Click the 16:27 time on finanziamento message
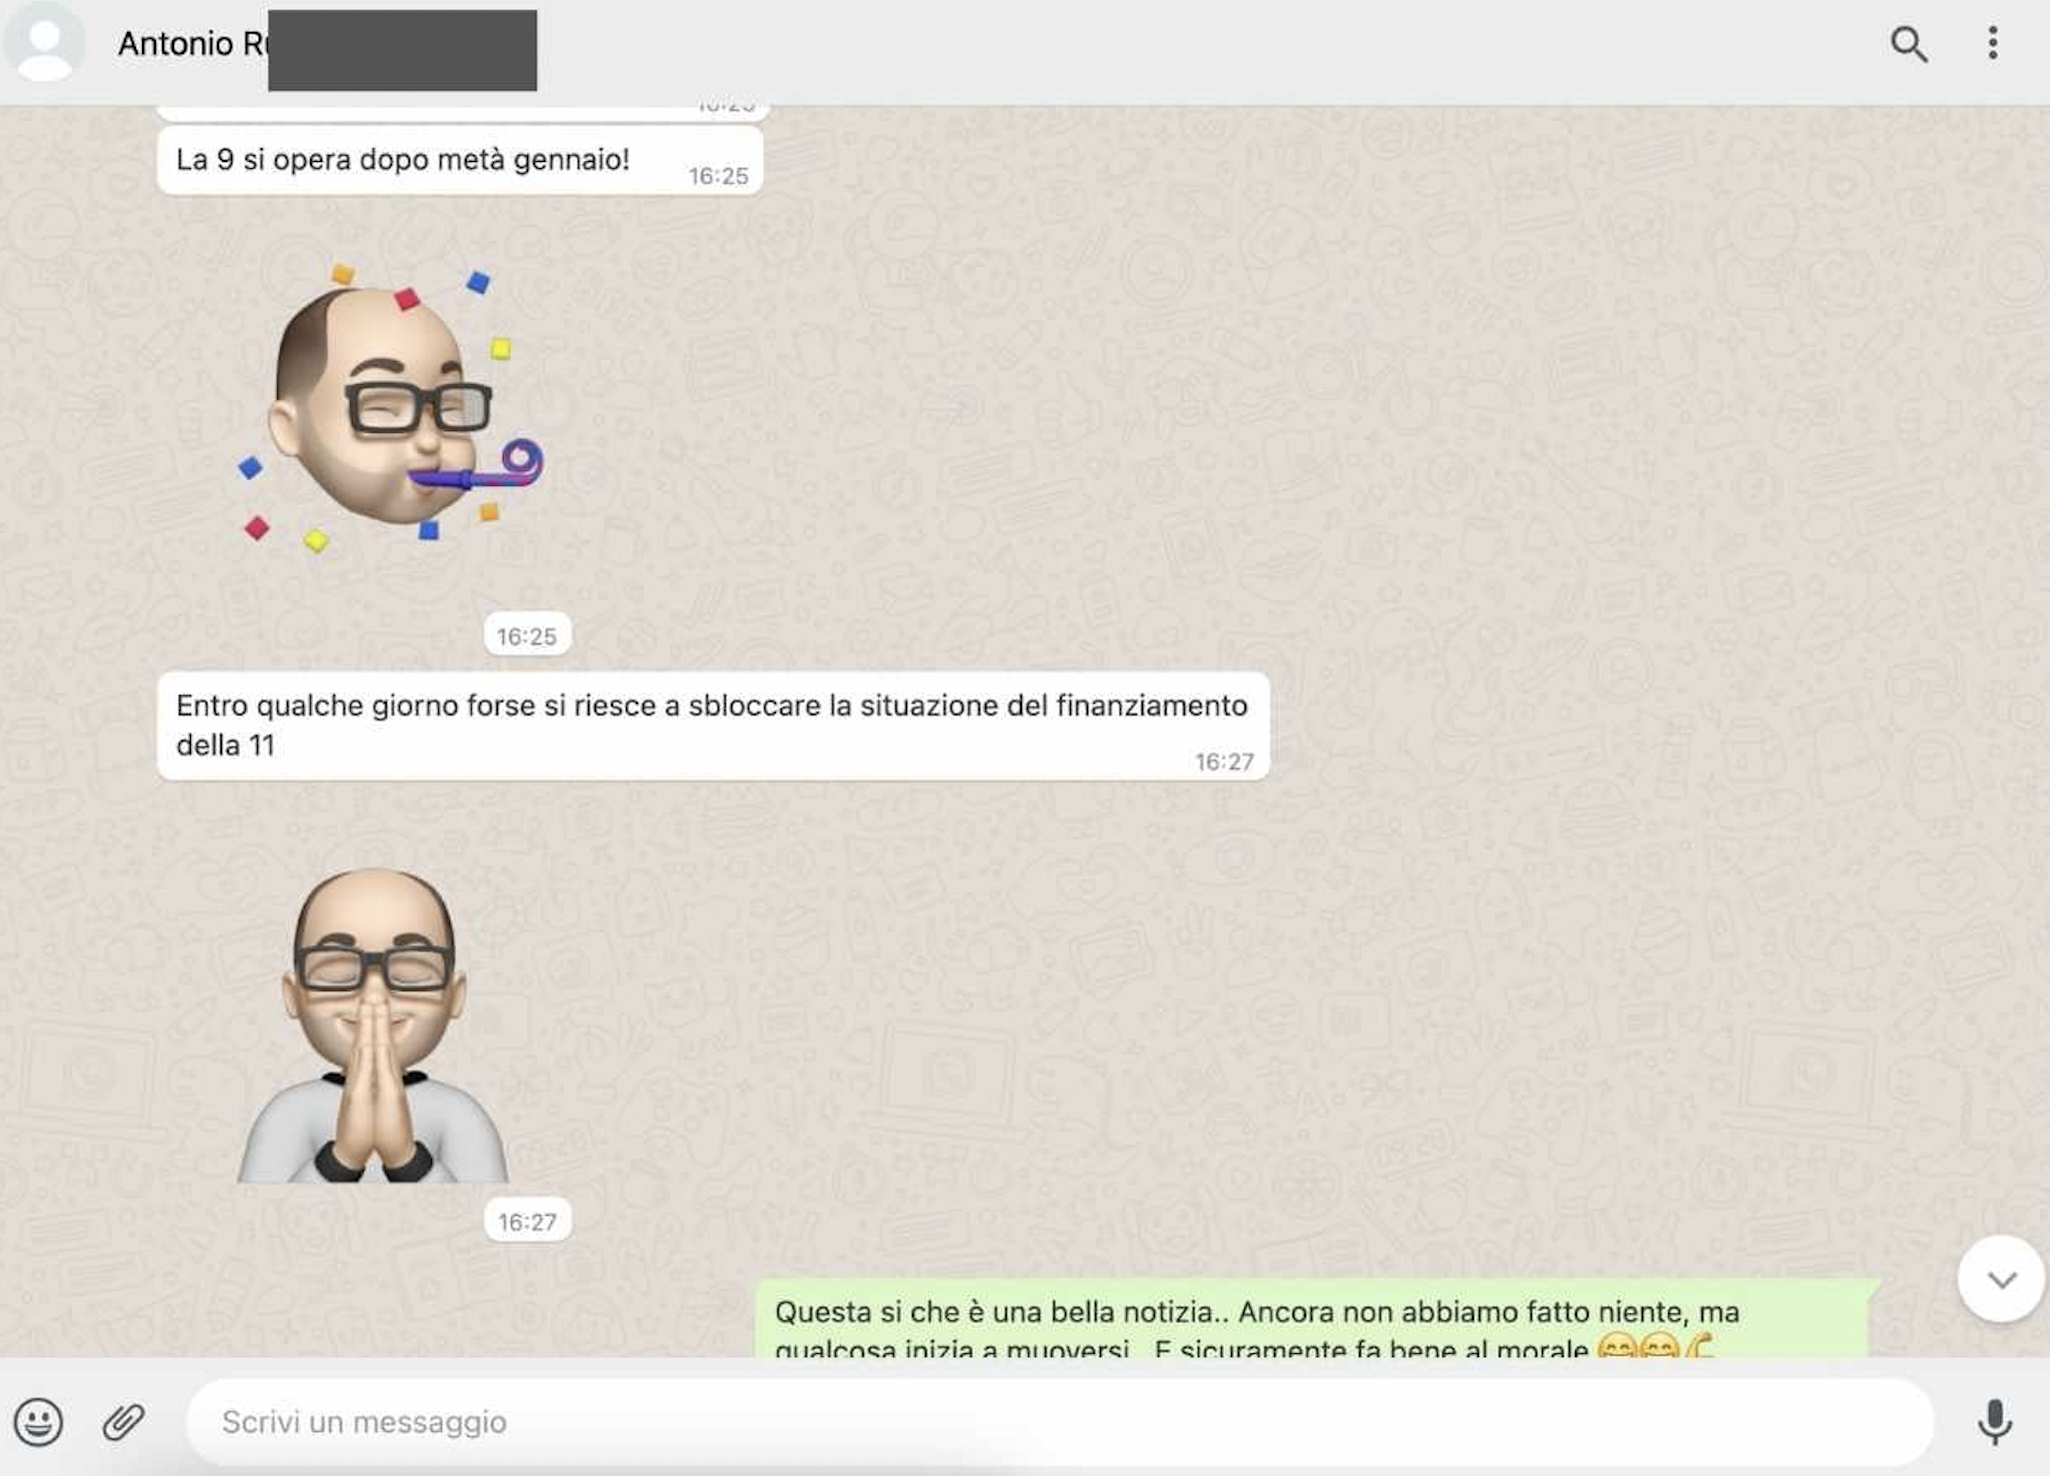Screen dimensions: 2050x1476 pyautogui.click(x=1224, y=763)
